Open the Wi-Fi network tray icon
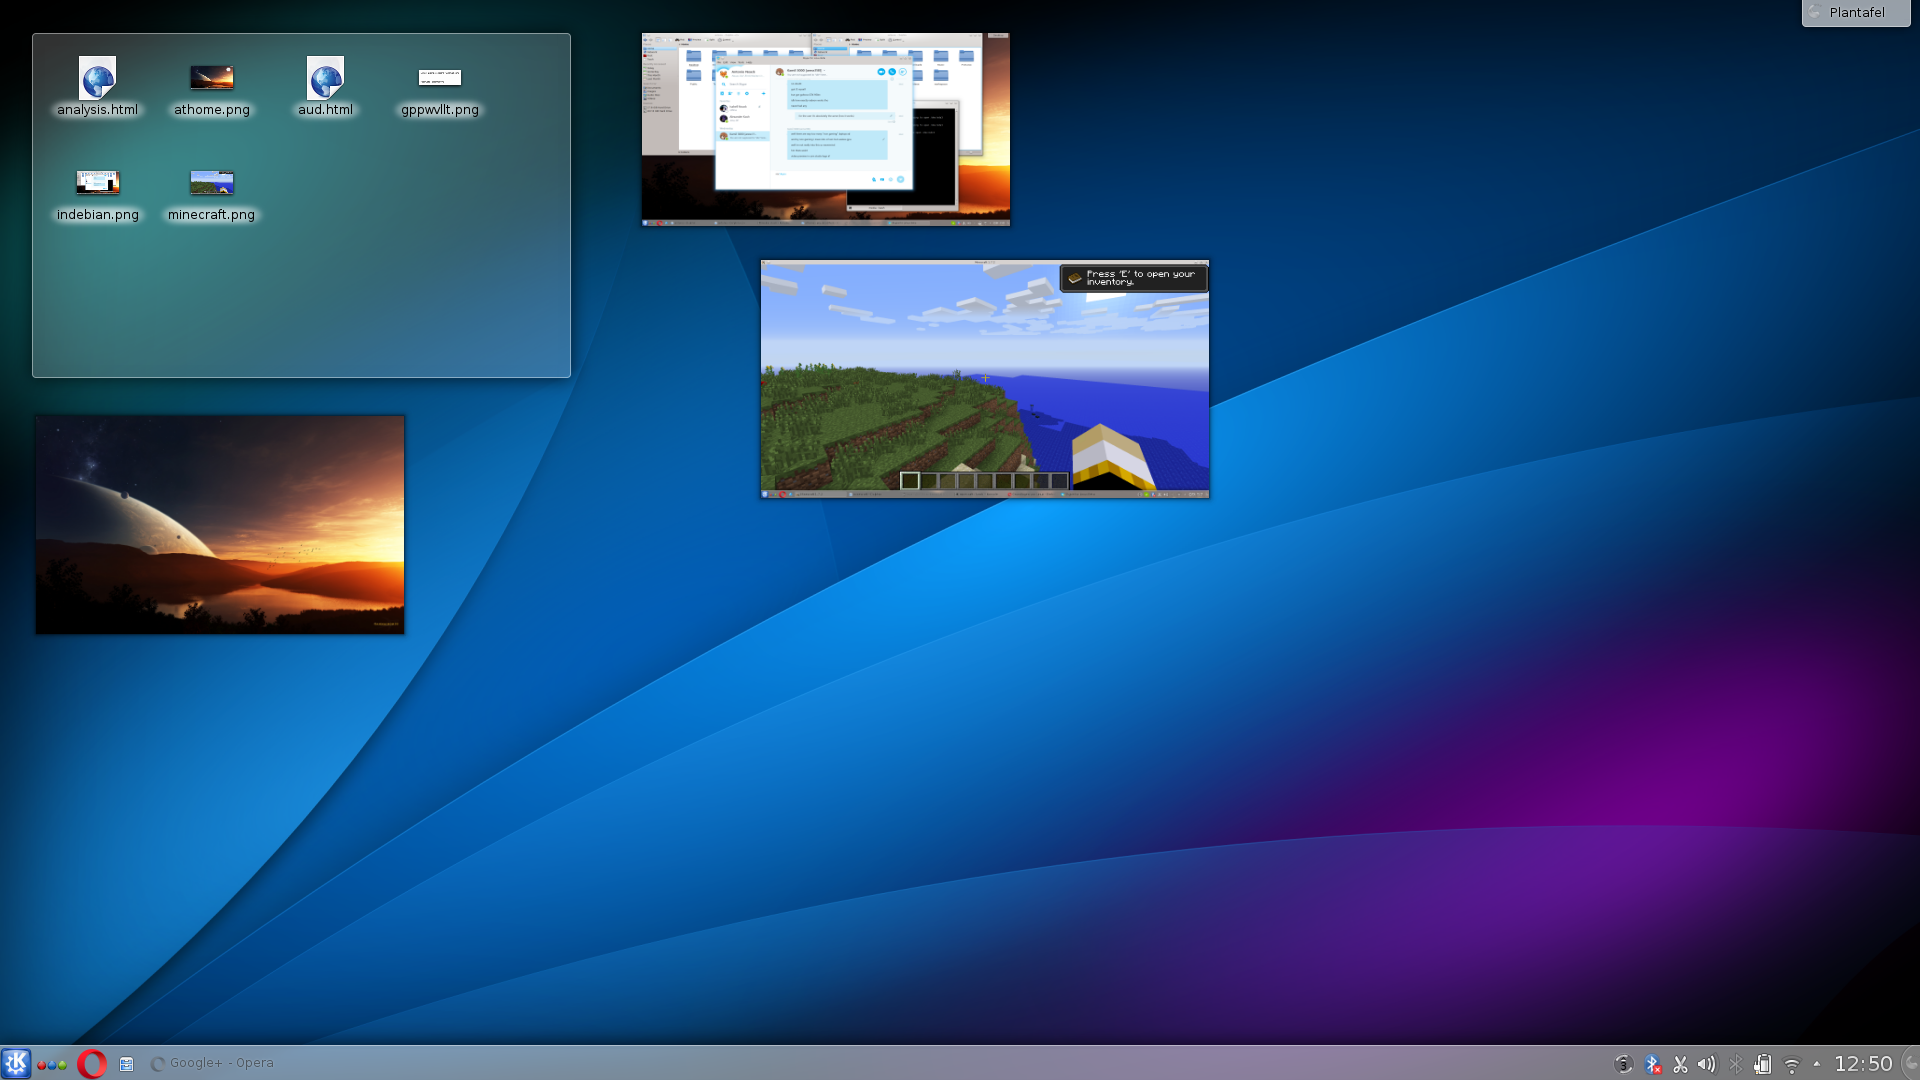This screenshot has height=1080, width=1920. click(1791, 1065)
